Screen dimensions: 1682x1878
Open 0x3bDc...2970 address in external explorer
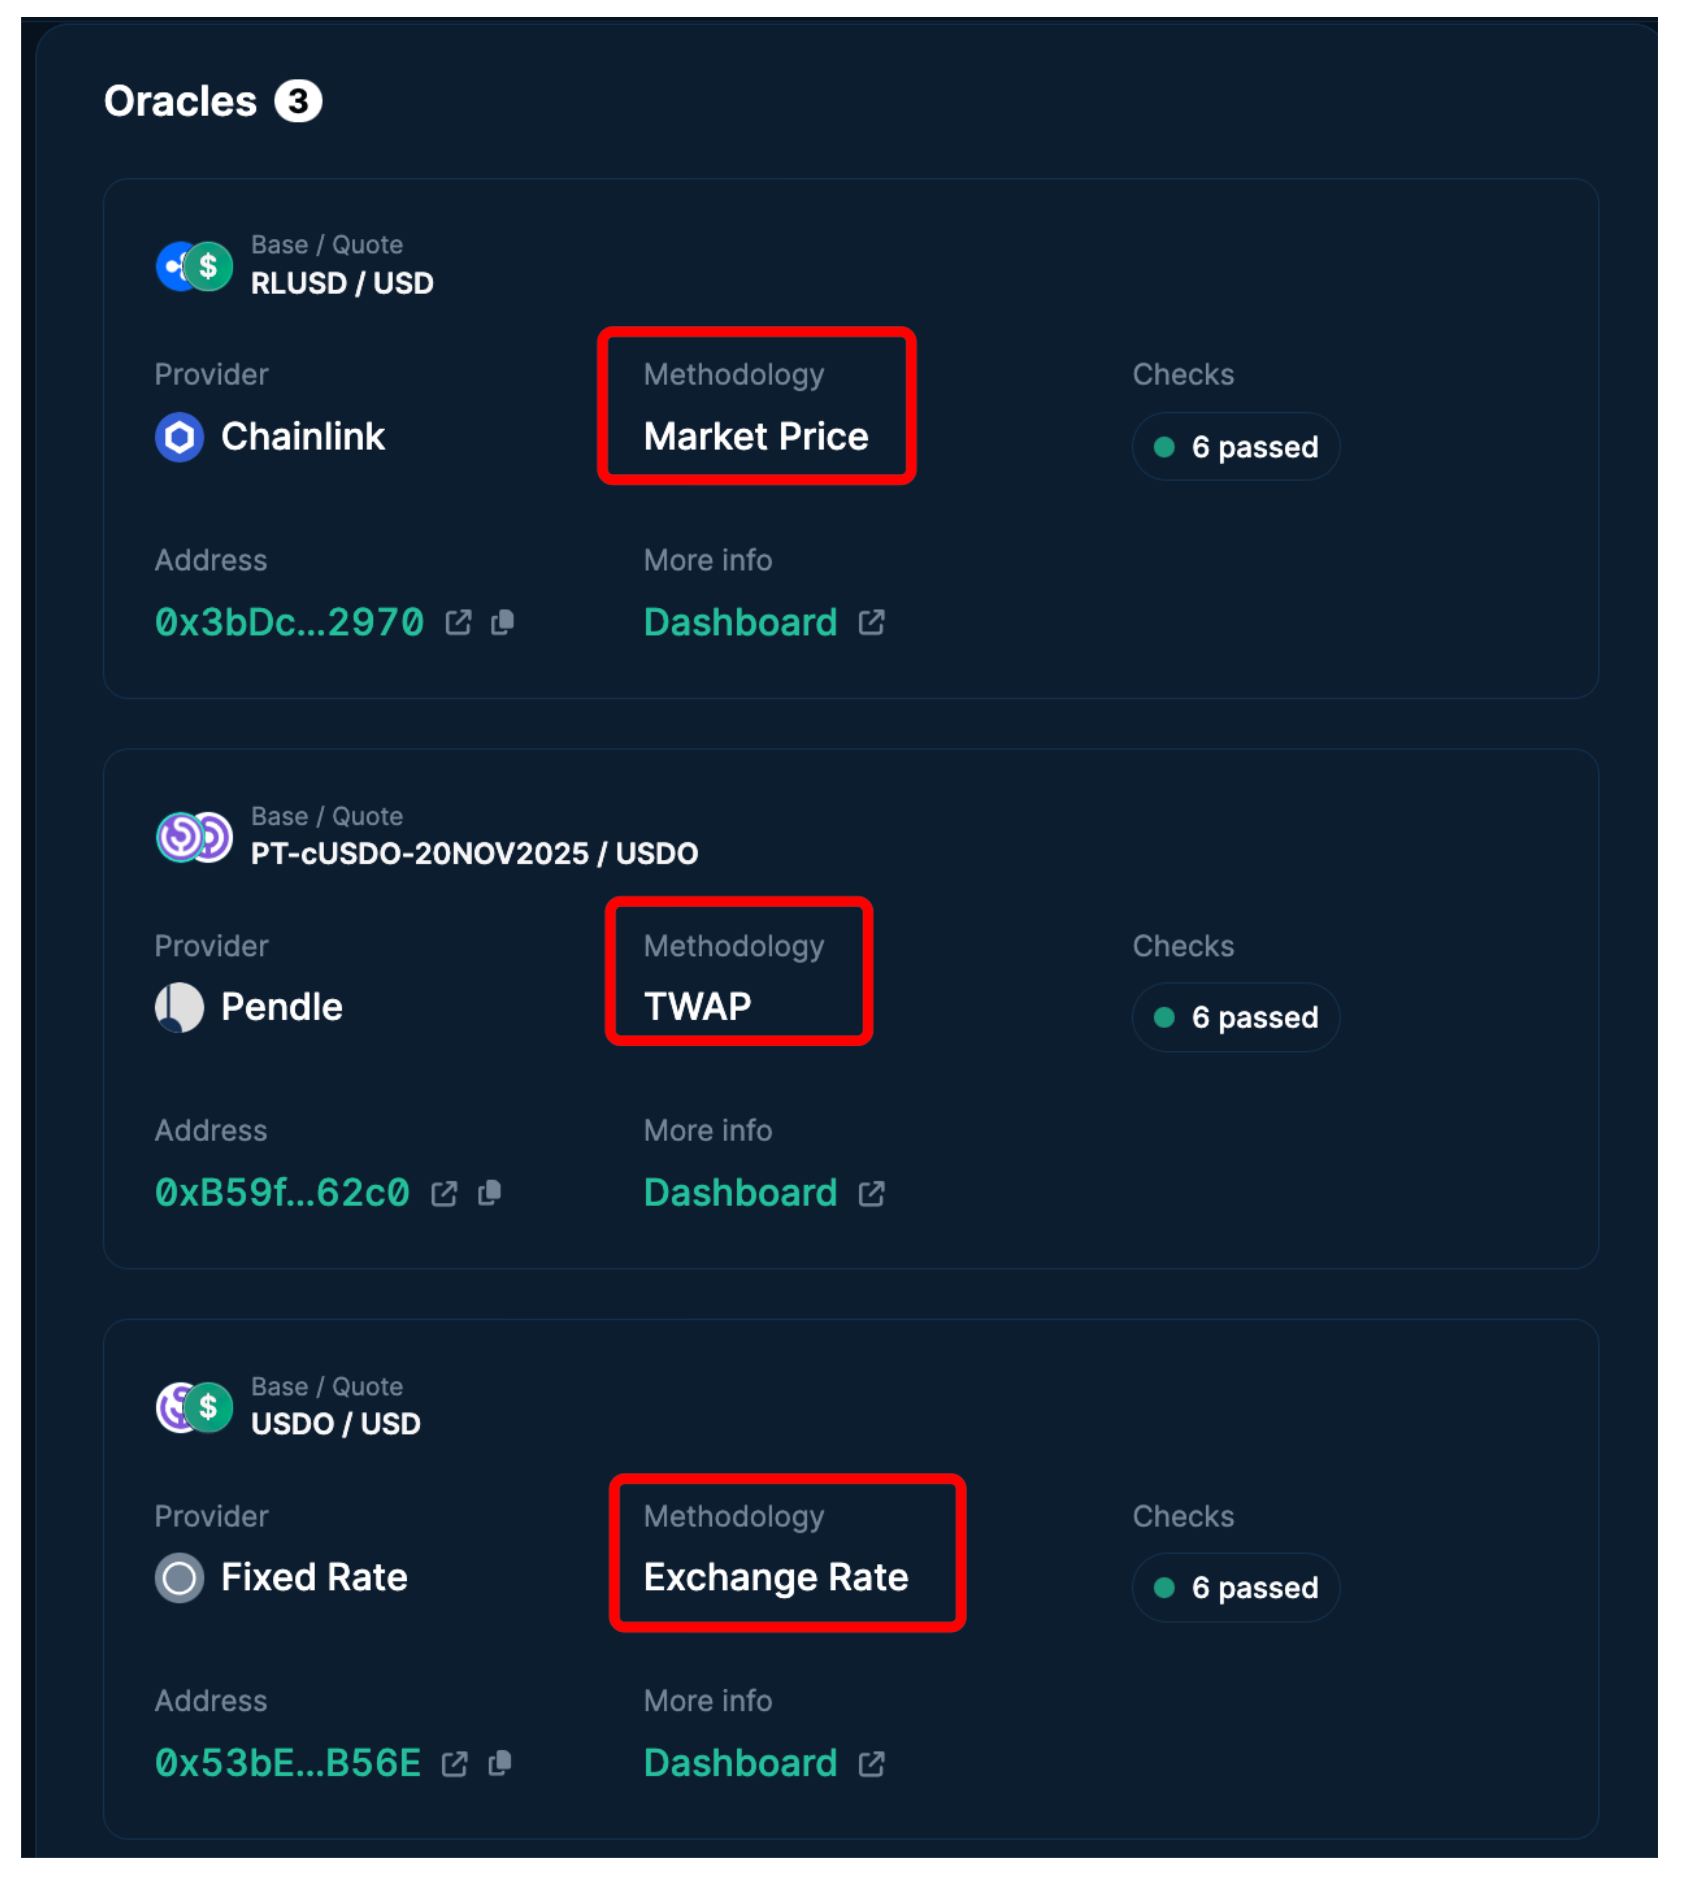458,622
